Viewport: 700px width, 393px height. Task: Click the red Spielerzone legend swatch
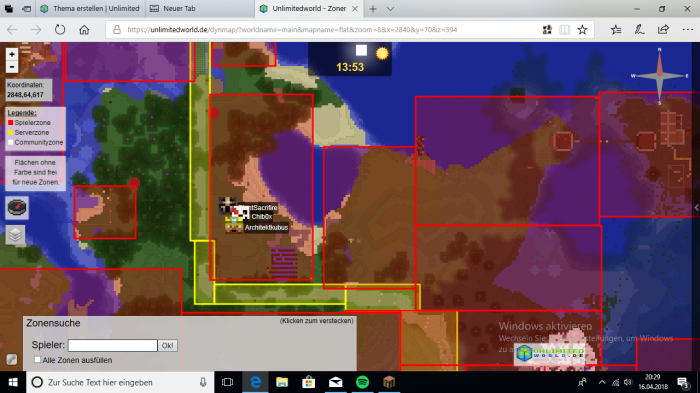tap(11, 122)
